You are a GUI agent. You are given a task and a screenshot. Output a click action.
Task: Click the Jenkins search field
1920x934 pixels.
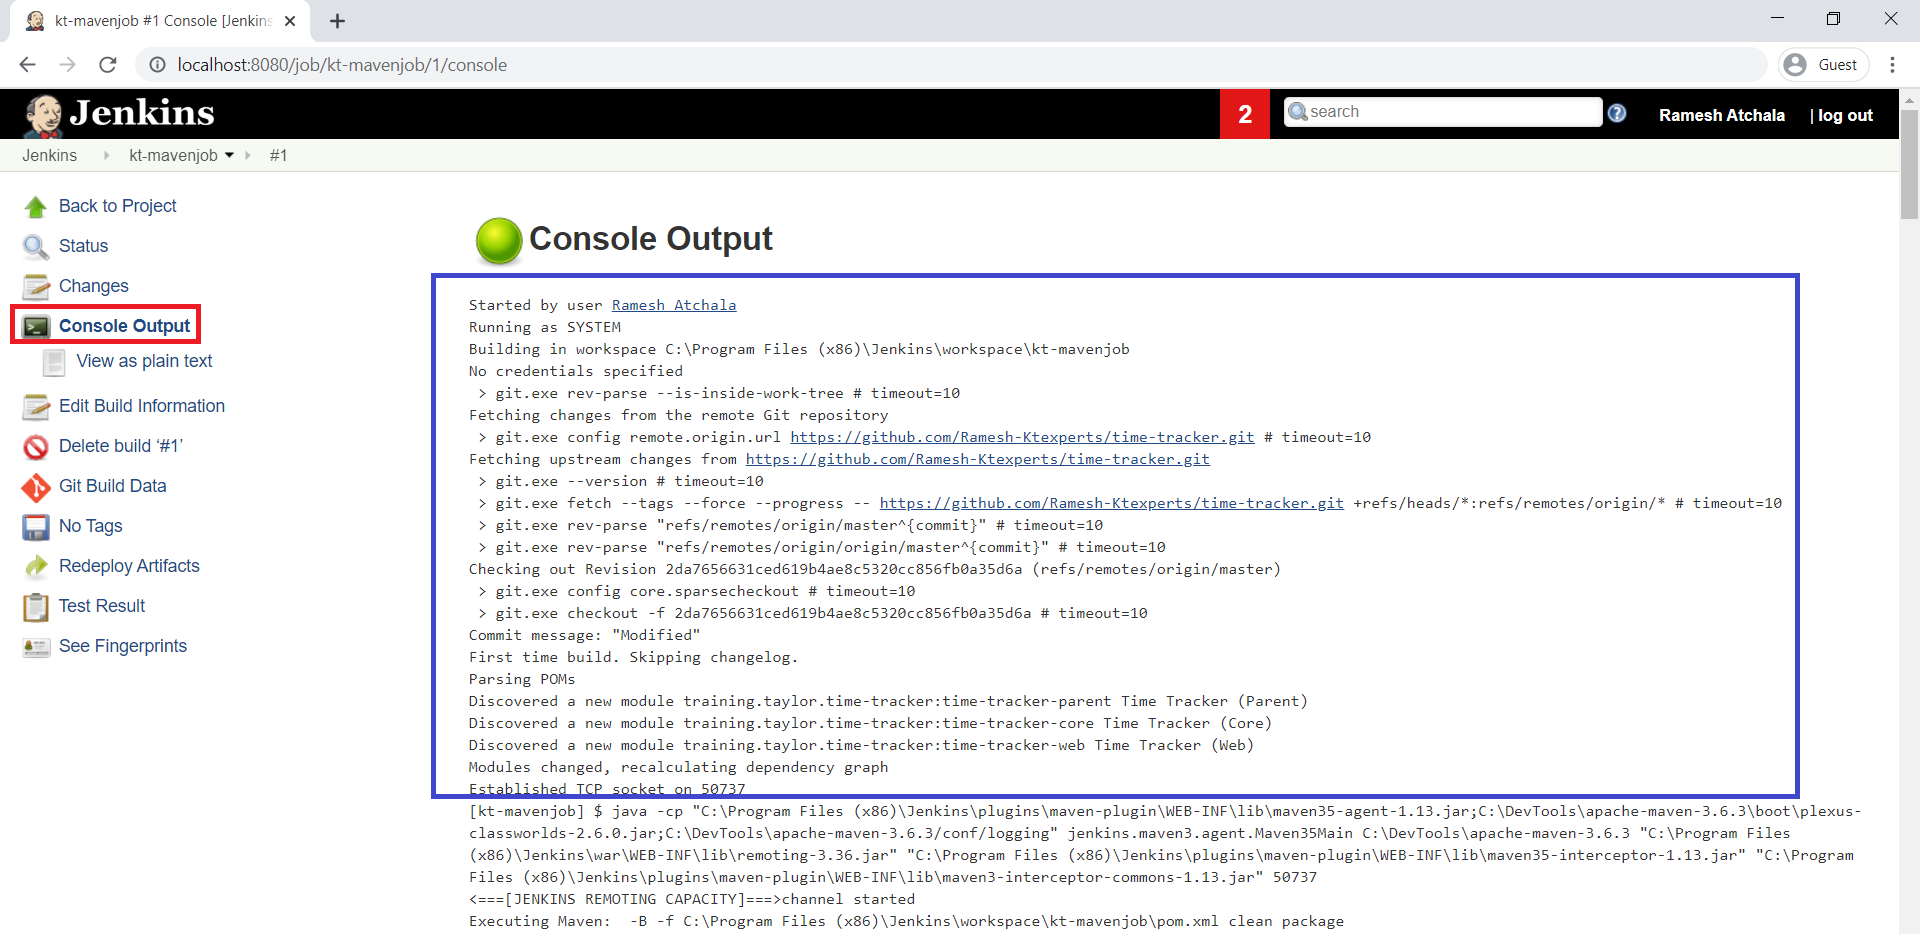click(1443, 112)
